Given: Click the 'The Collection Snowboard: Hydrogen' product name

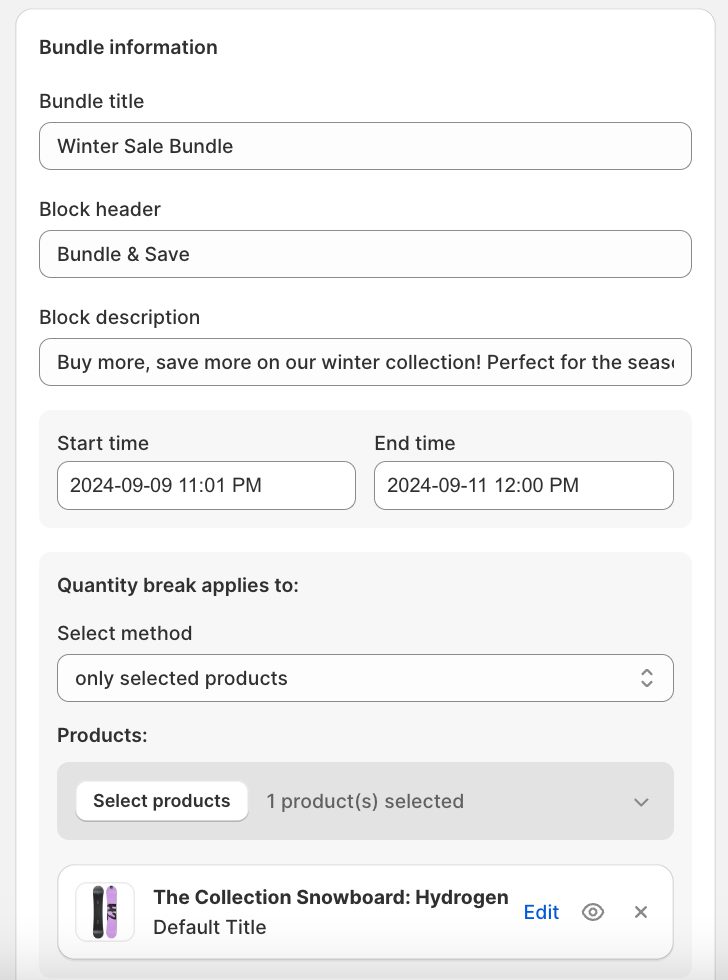Looking at the screenshot, I should 330,897.
